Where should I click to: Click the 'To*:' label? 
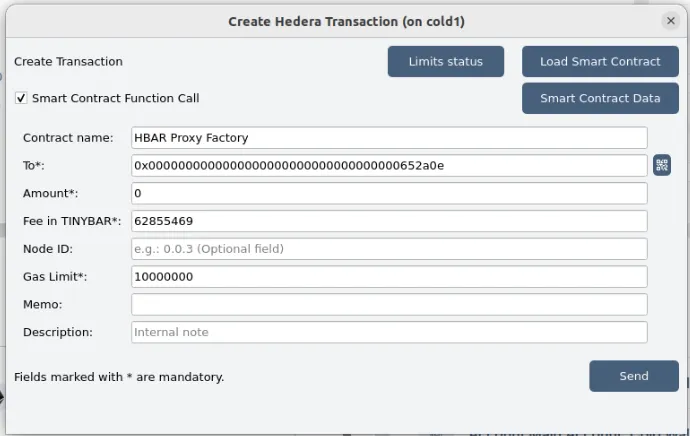click(34, 165)
